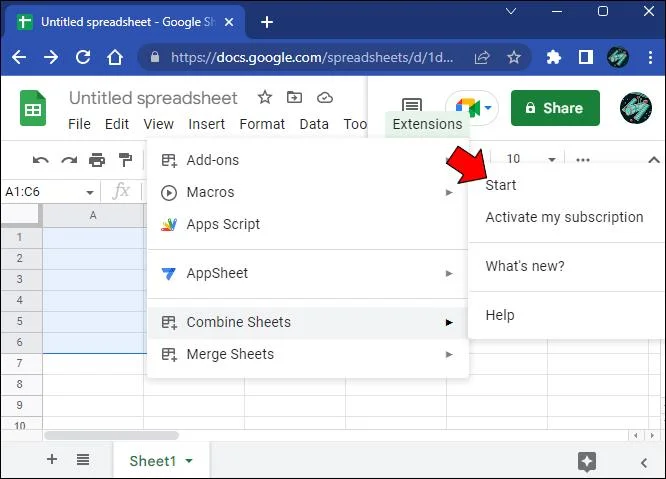Viewport: 666px width, 479px height.
Task: Show the side panel with the left chevron
Action: [x=644, y=463]
